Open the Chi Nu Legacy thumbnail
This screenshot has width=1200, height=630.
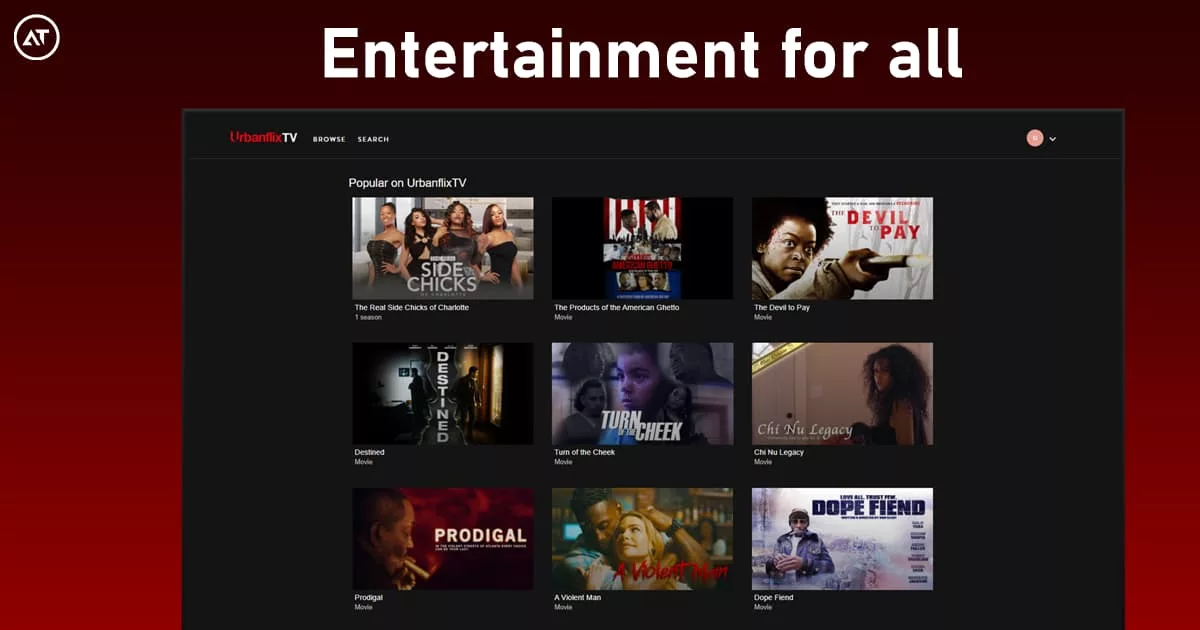842,394
